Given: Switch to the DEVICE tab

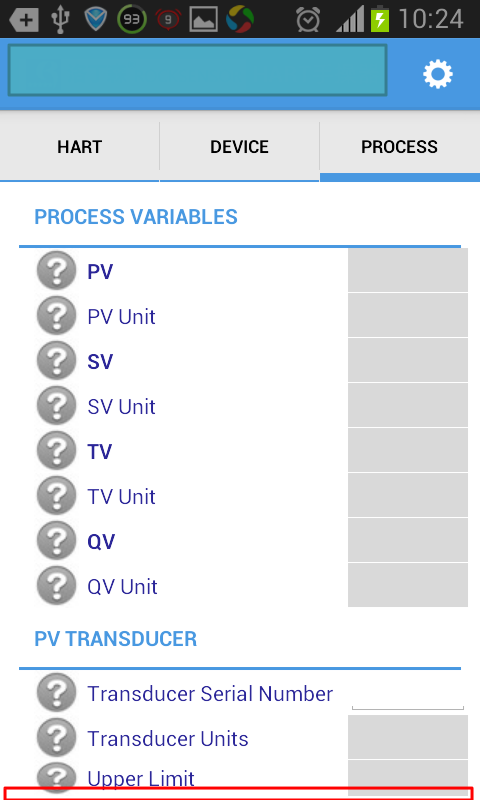Looking at the screenshot, I should point(239,147).
